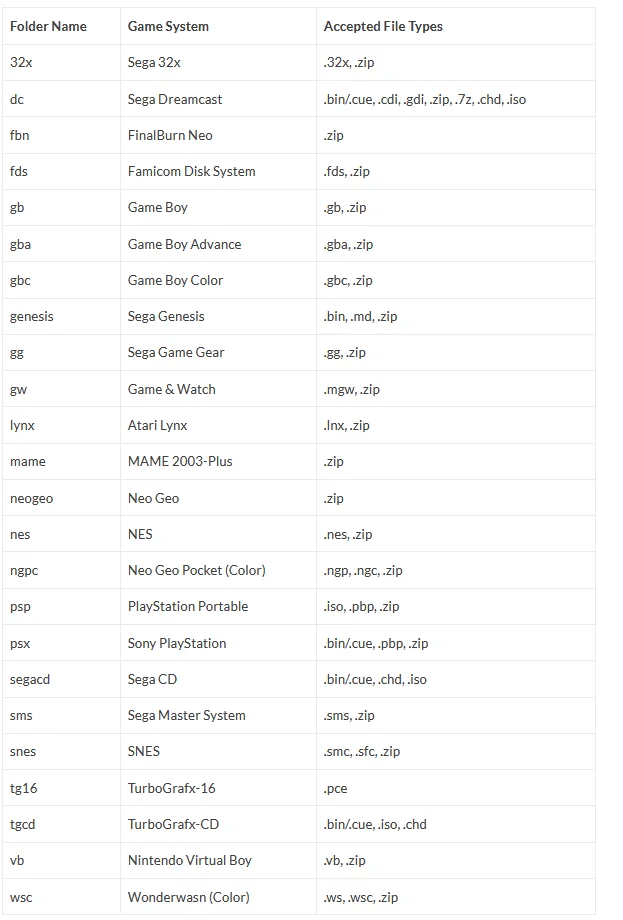Image resolution: width=623 pixels, height=920 pixels.
Task: Click the "Accepted File Types" column header
Action: click(x=383, y=26)
